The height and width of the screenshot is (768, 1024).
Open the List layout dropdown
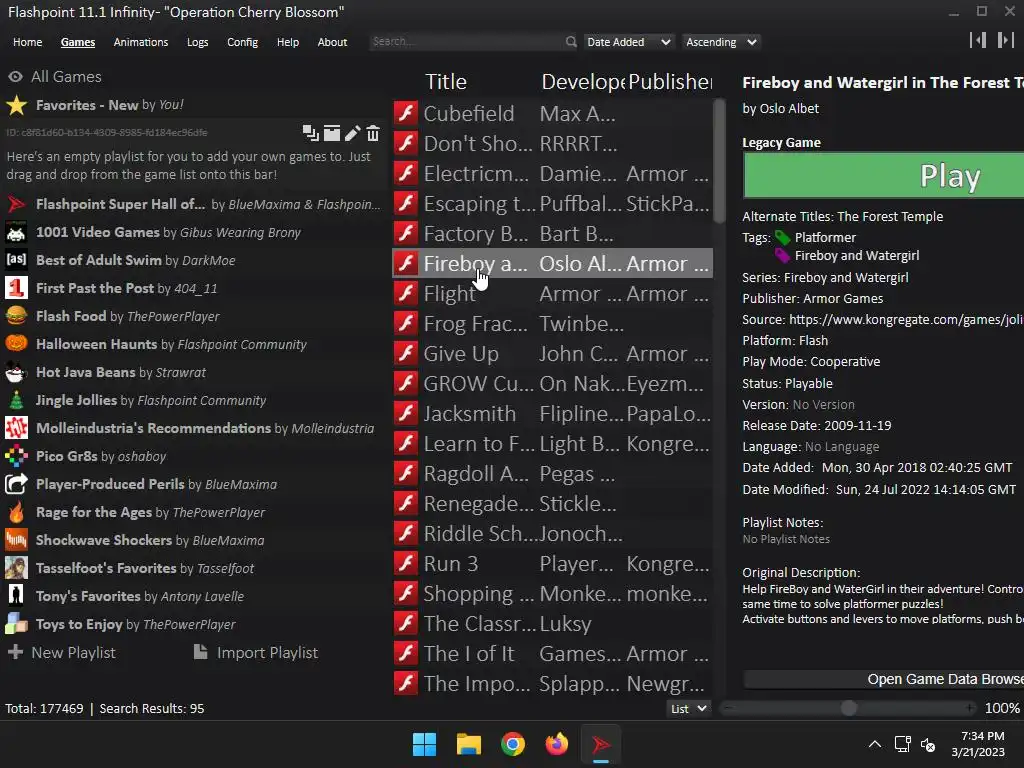pos(688,709)
